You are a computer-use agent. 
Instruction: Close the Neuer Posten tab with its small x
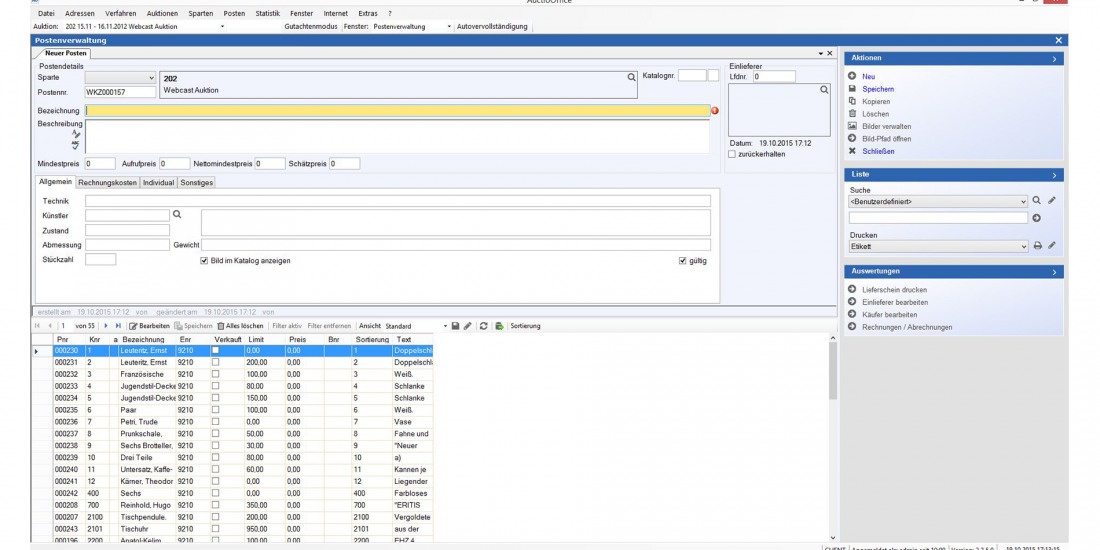coord(829,53)
